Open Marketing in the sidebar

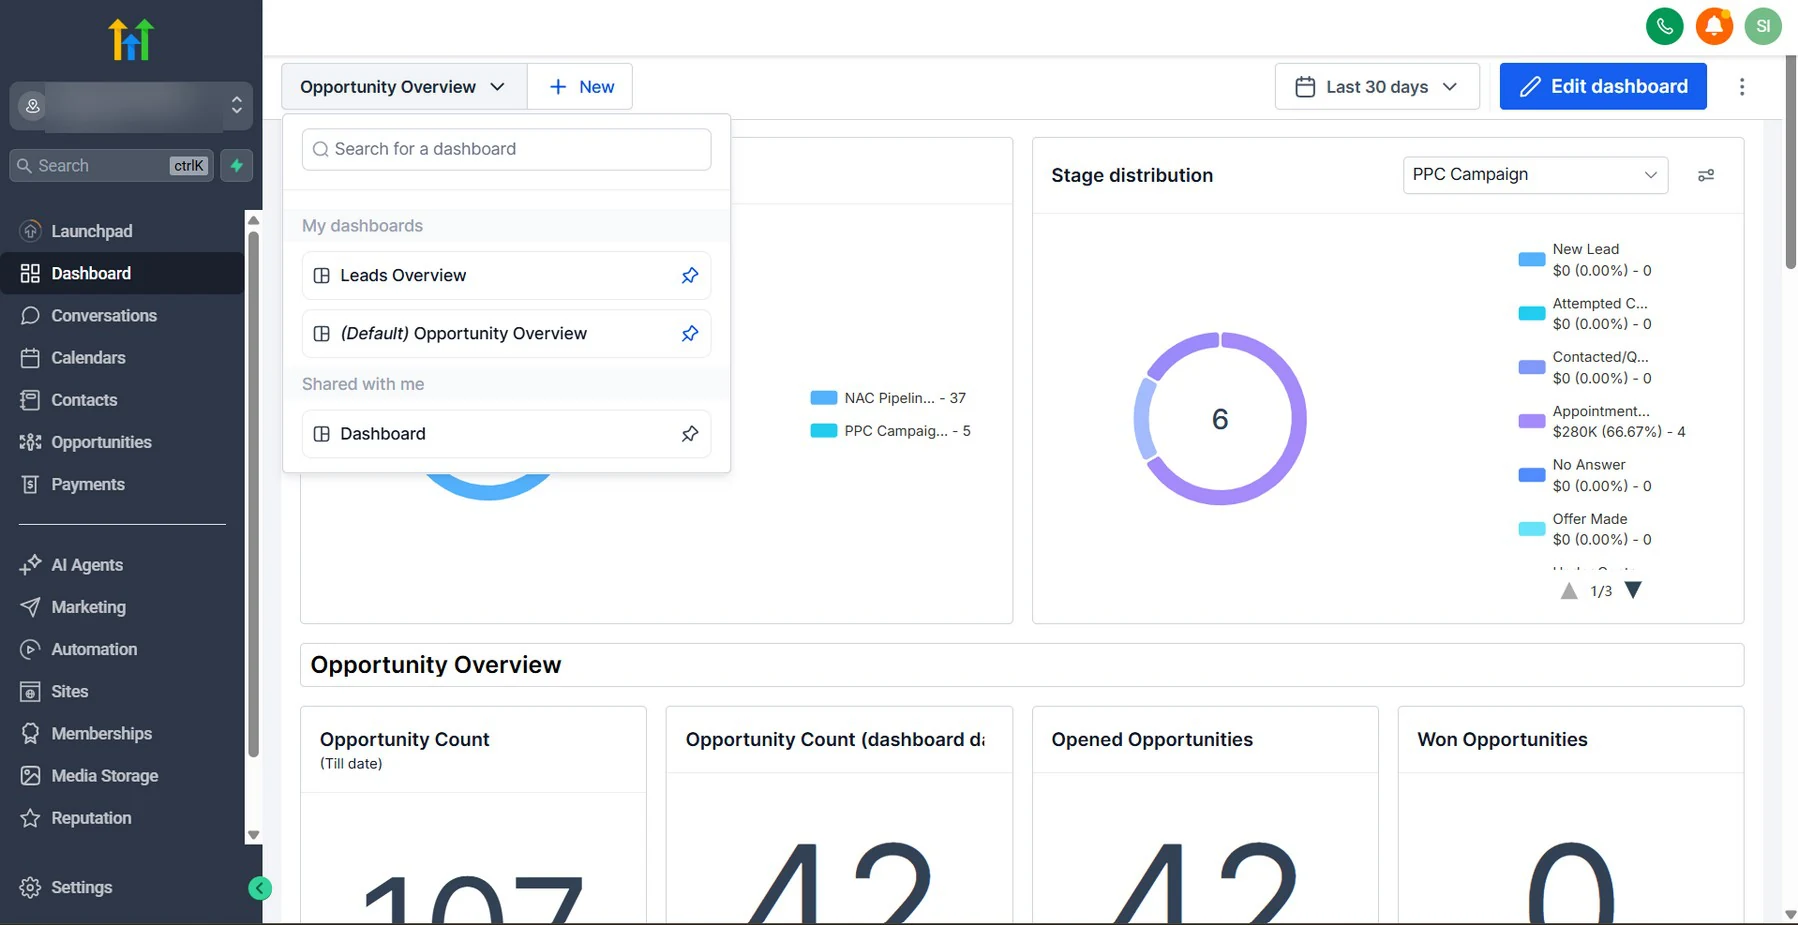pyautogui.click(x=122, y=607)
